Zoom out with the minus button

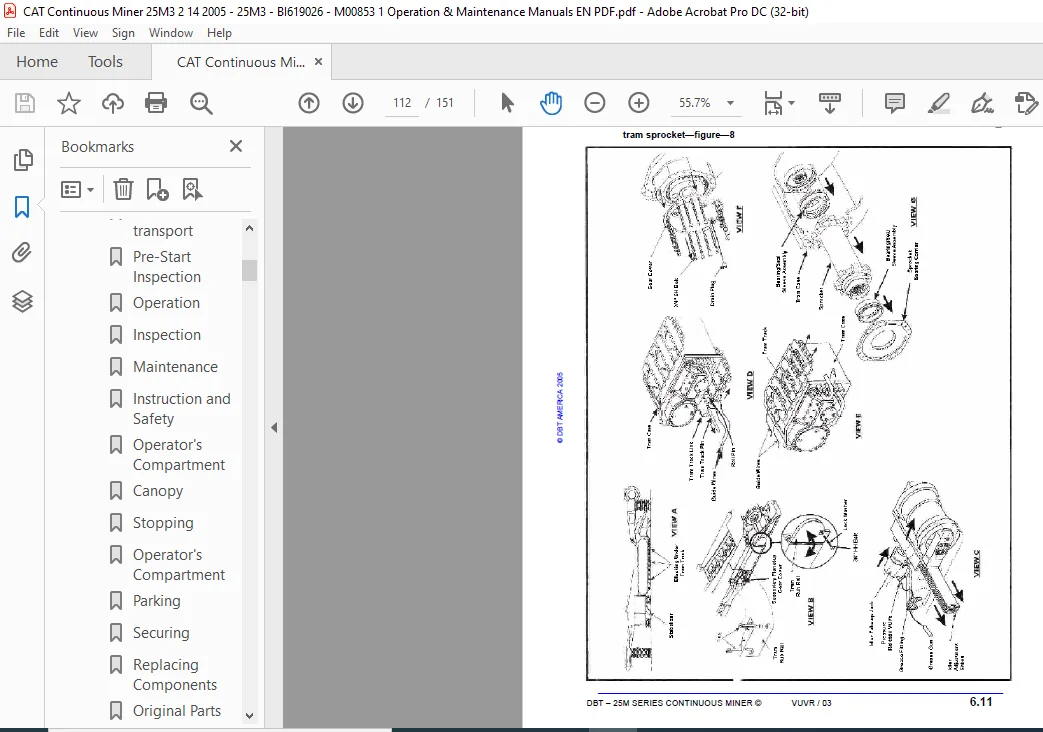click(x=595, y=103)
